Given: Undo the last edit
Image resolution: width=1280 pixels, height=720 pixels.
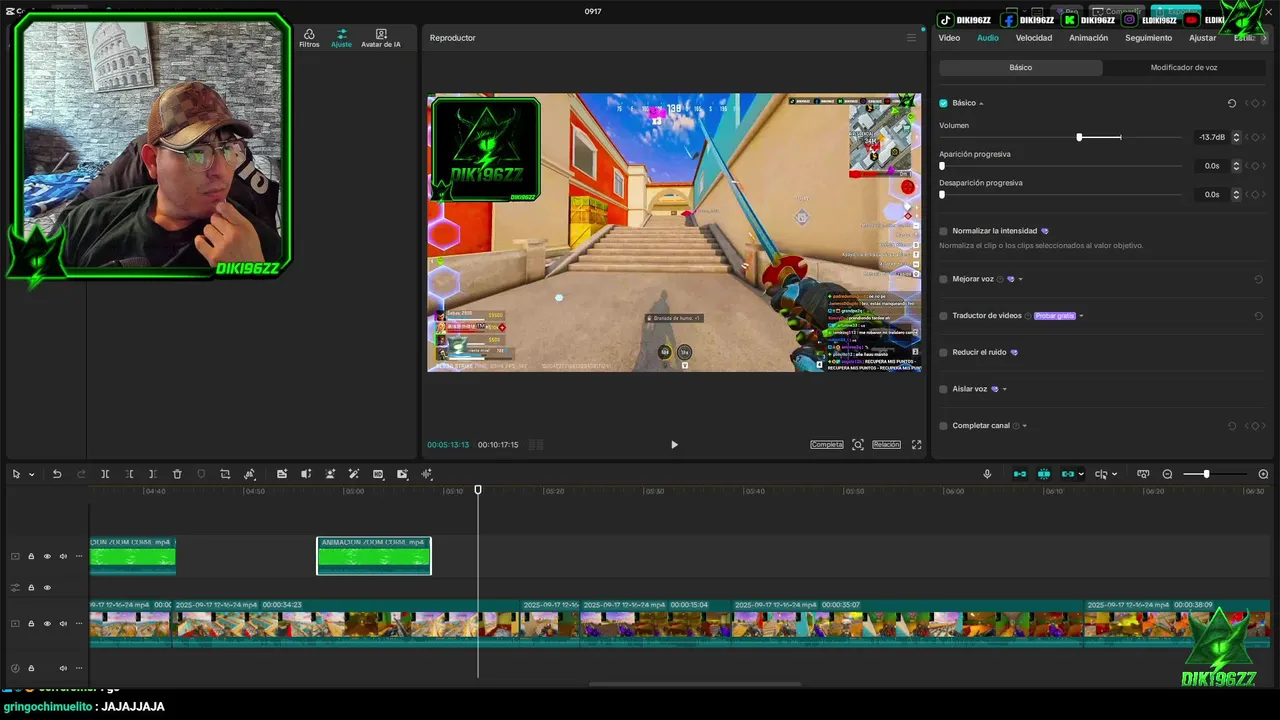Looking at the screenshot, I should [x=57, y=474].
